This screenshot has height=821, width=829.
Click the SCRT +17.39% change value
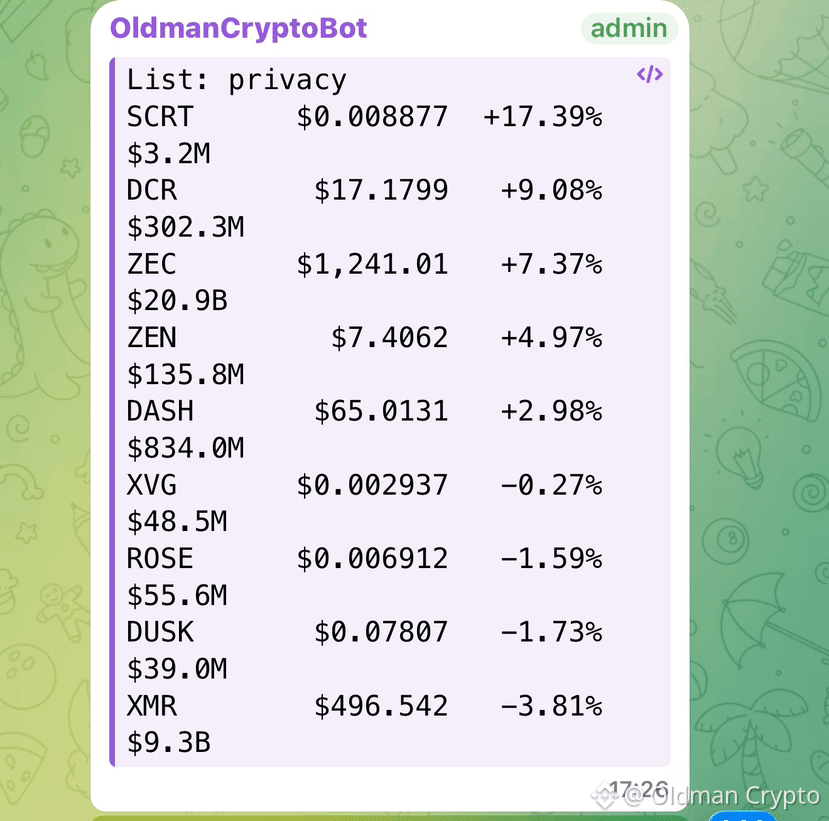(x=542, y=117)
